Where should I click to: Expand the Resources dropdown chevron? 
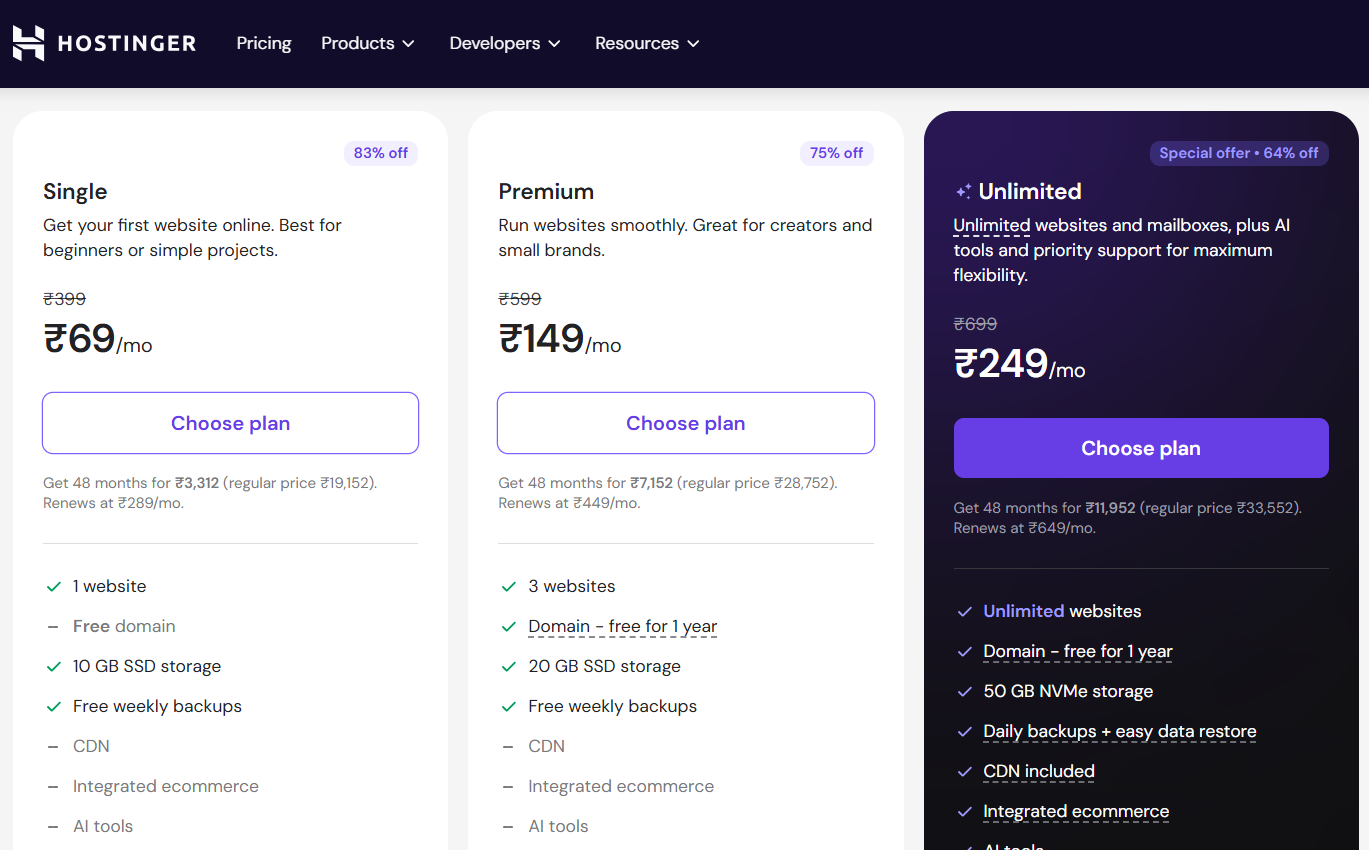(x=693, y=43)
